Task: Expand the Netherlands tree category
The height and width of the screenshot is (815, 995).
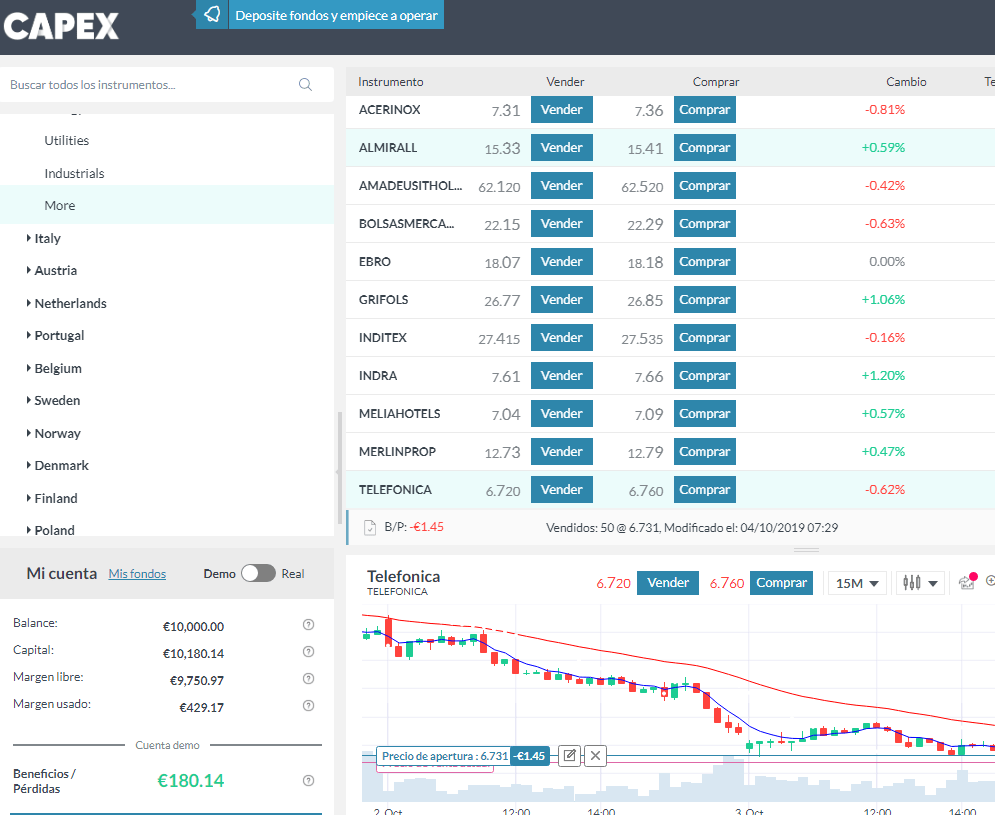Action: (x=70, y=303)
